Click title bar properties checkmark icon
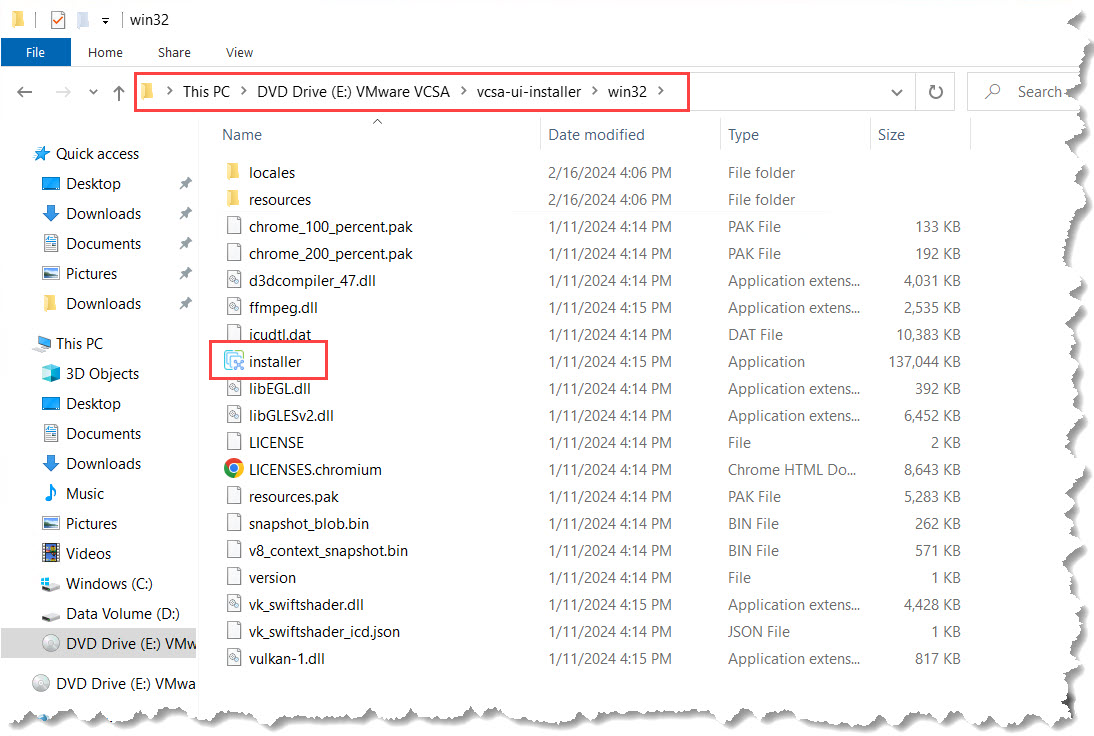 click(x=58, y=20)
